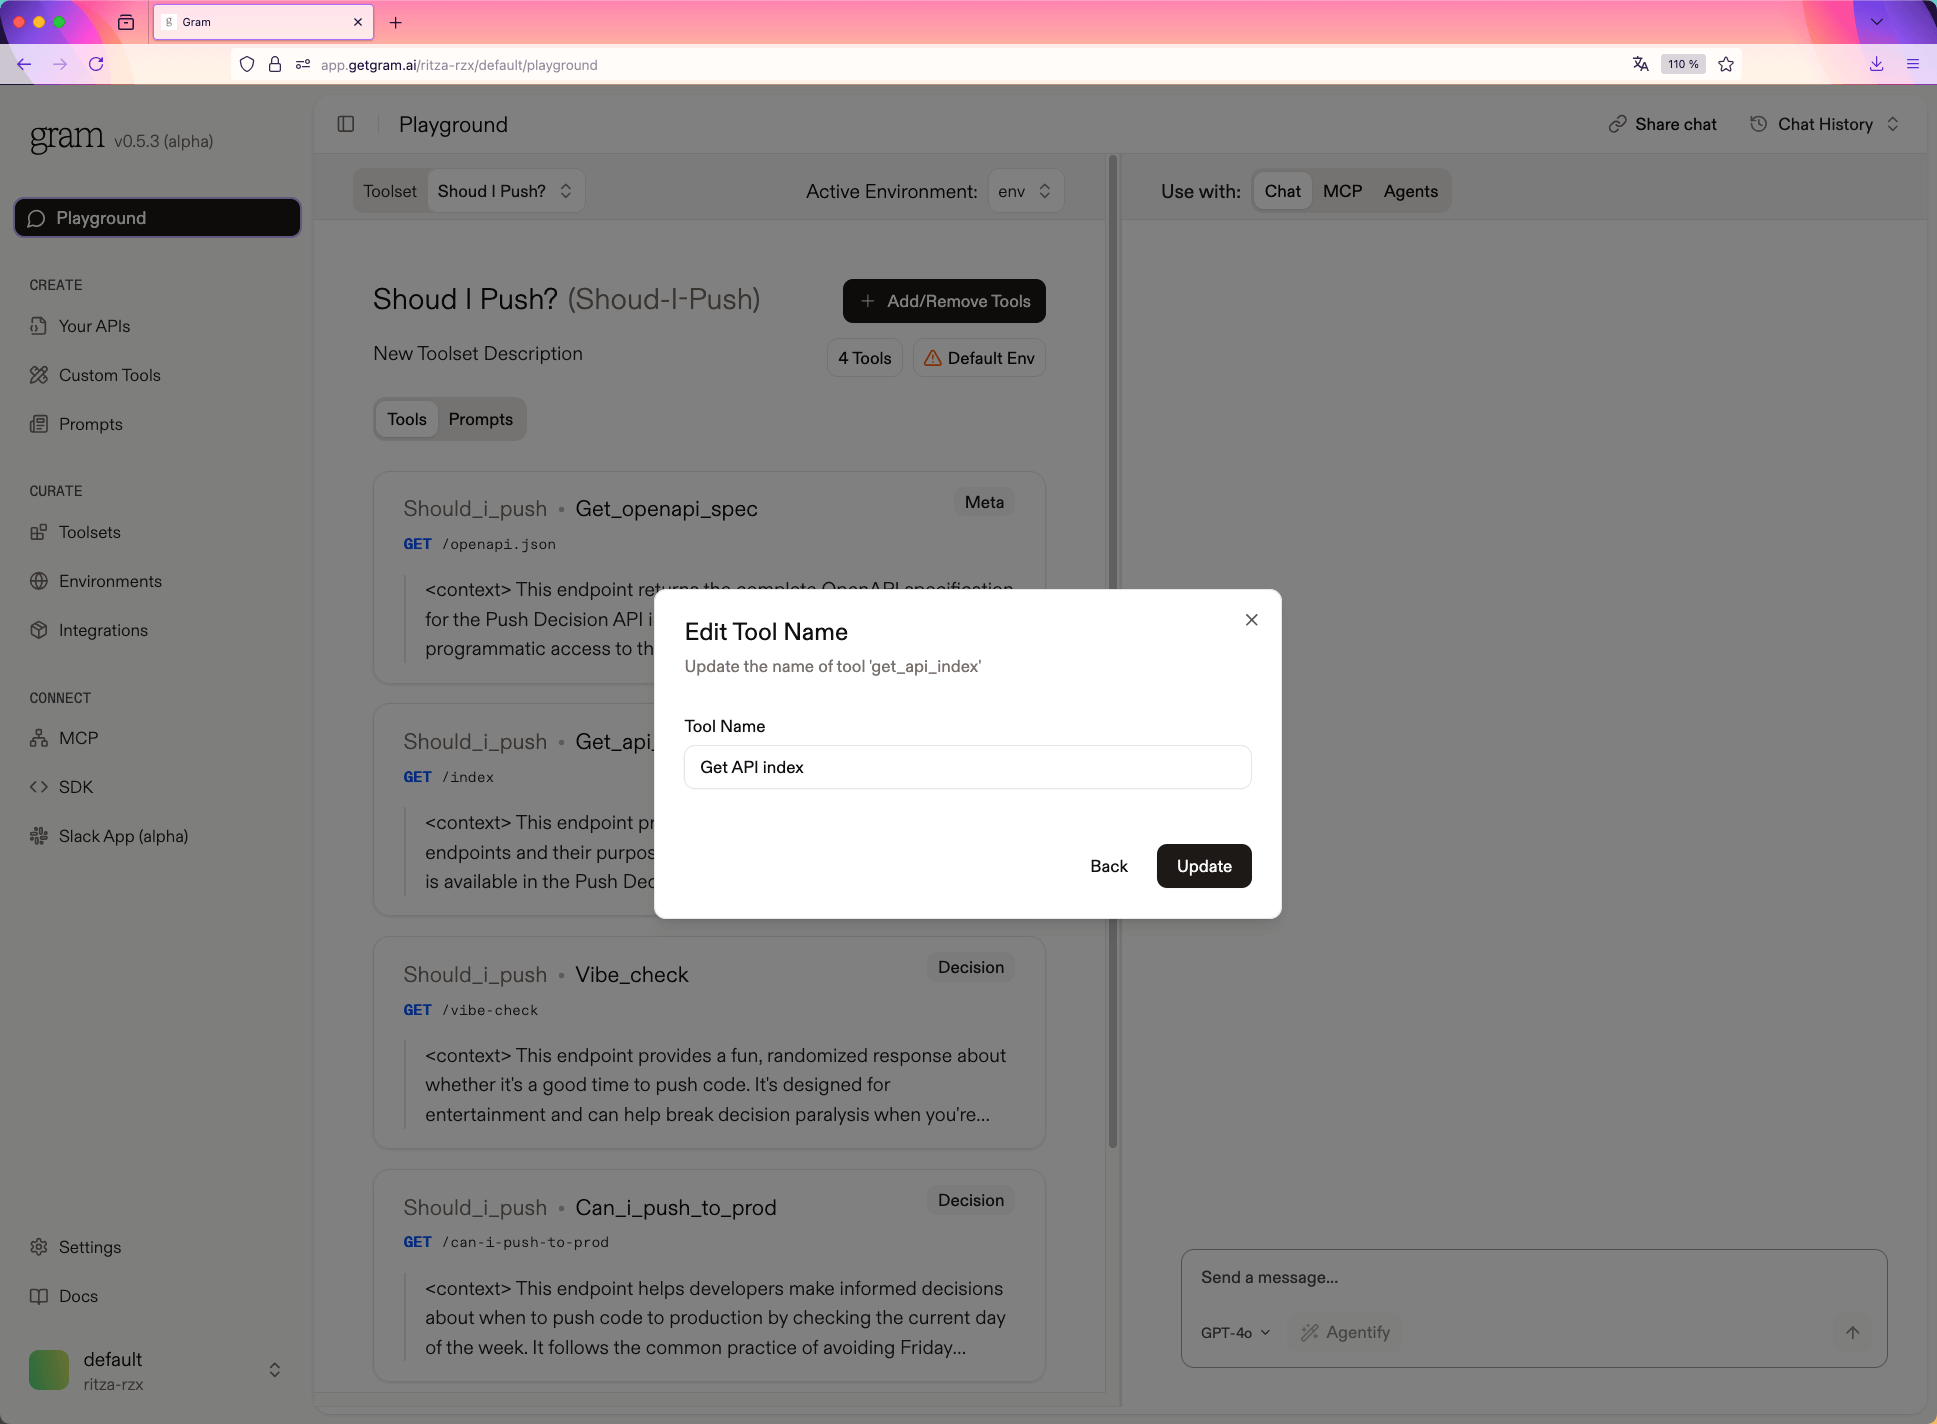This screenshot has height=1424, width=1937.
Task: Click the 110 % zoom indicator
Action: 1683,64
